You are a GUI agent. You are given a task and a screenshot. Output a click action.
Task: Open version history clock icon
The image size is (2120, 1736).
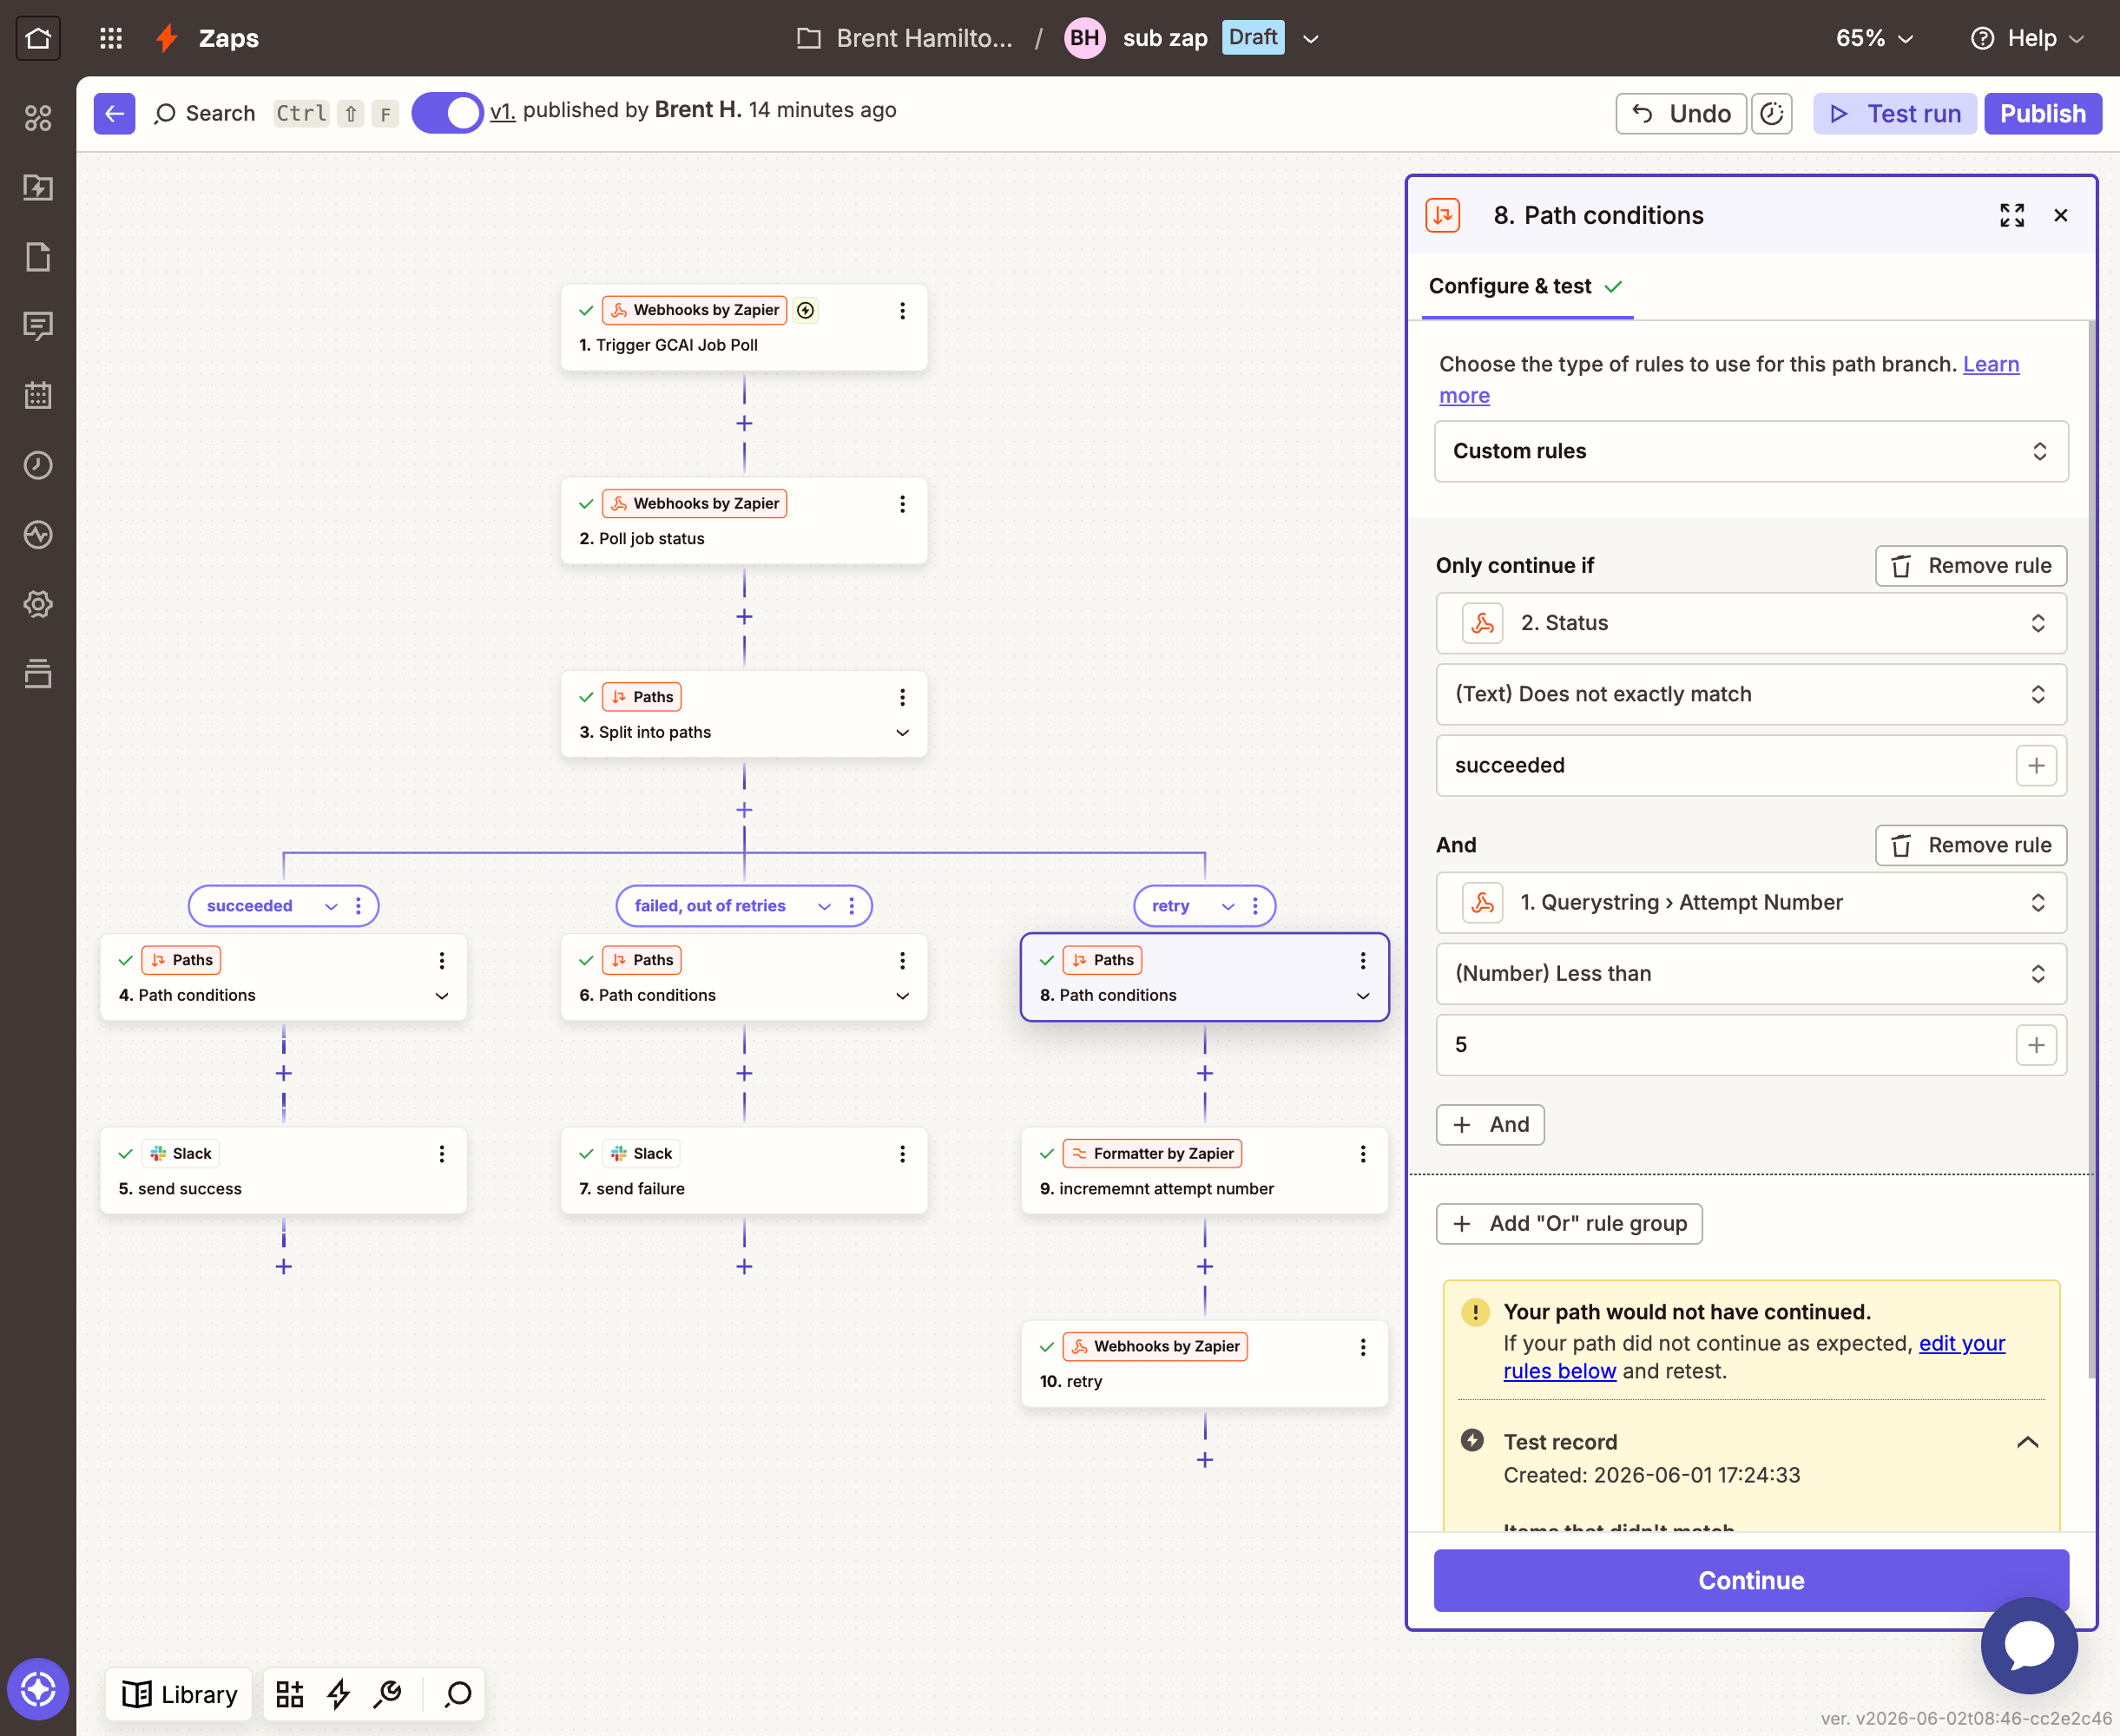(x=1771, y=113)
